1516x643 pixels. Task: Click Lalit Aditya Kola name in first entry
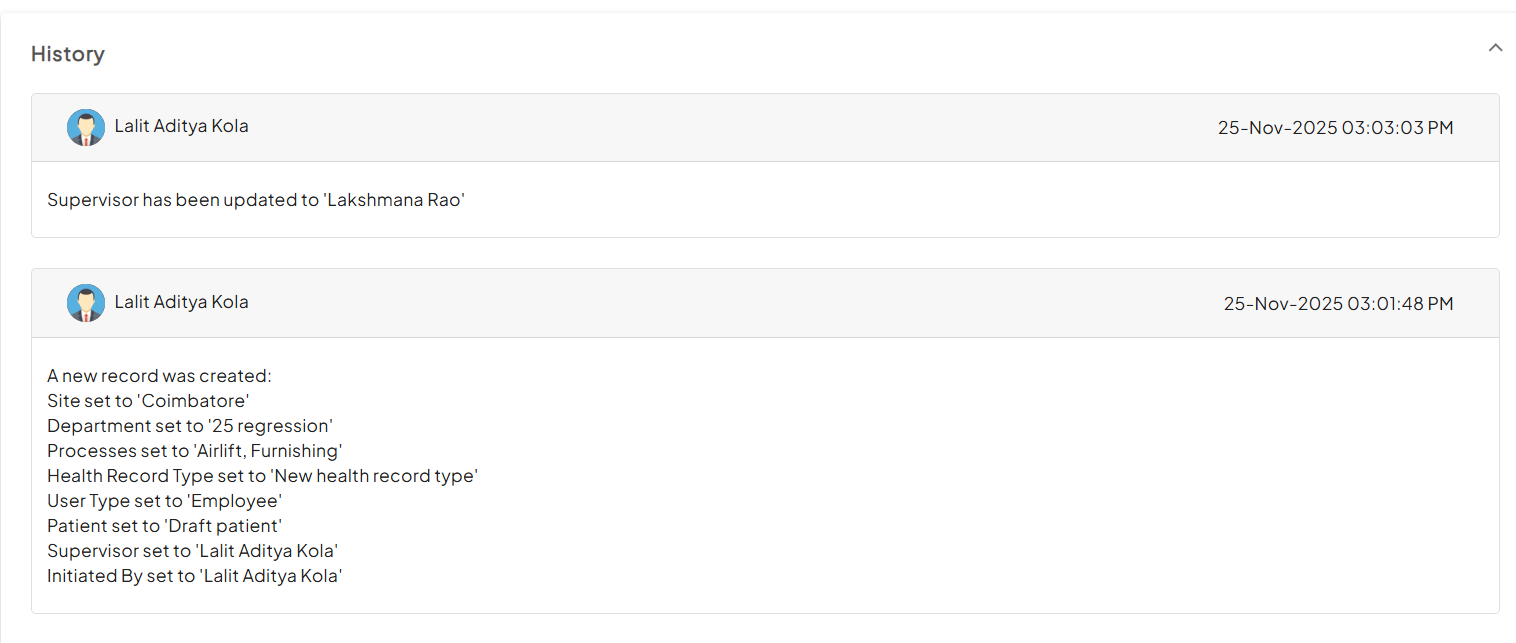click(181, 126)
